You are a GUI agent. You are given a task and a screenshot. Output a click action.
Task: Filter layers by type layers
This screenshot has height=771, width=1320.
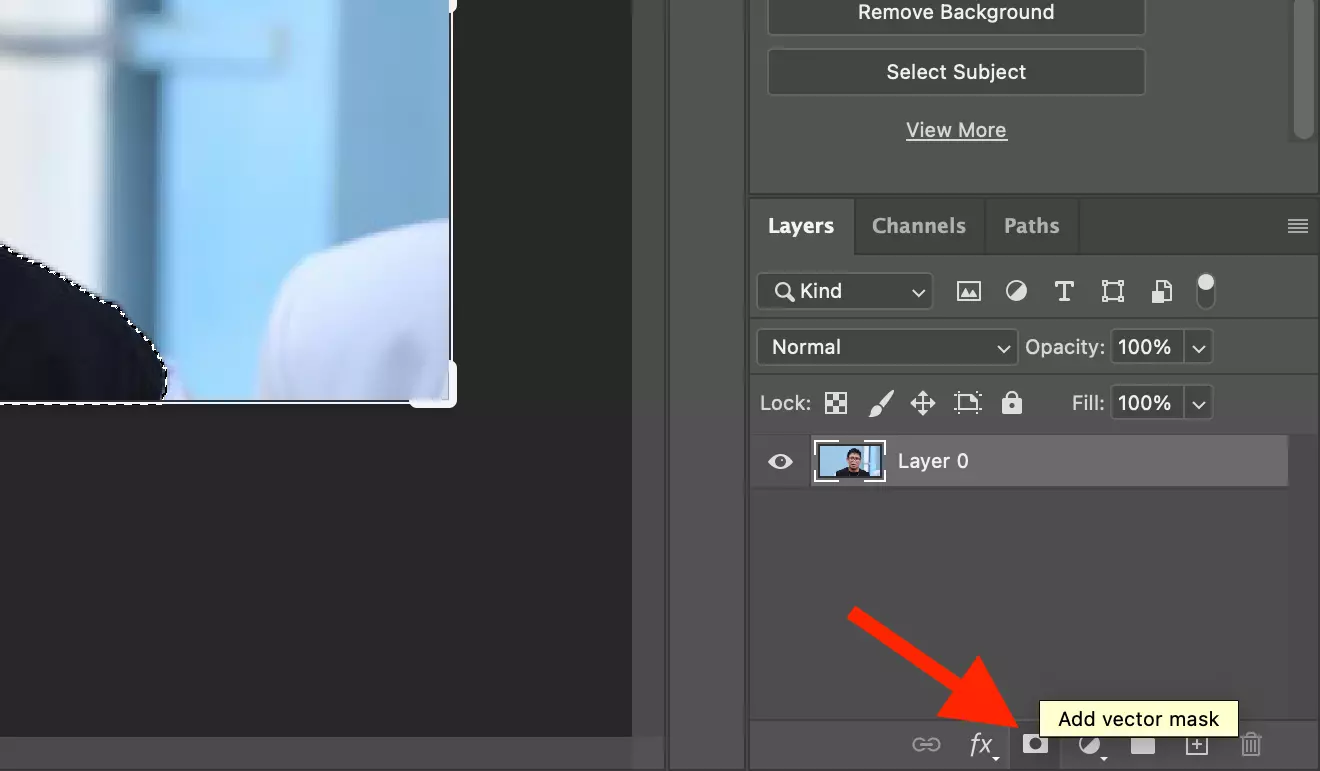tap(1064, 291)
